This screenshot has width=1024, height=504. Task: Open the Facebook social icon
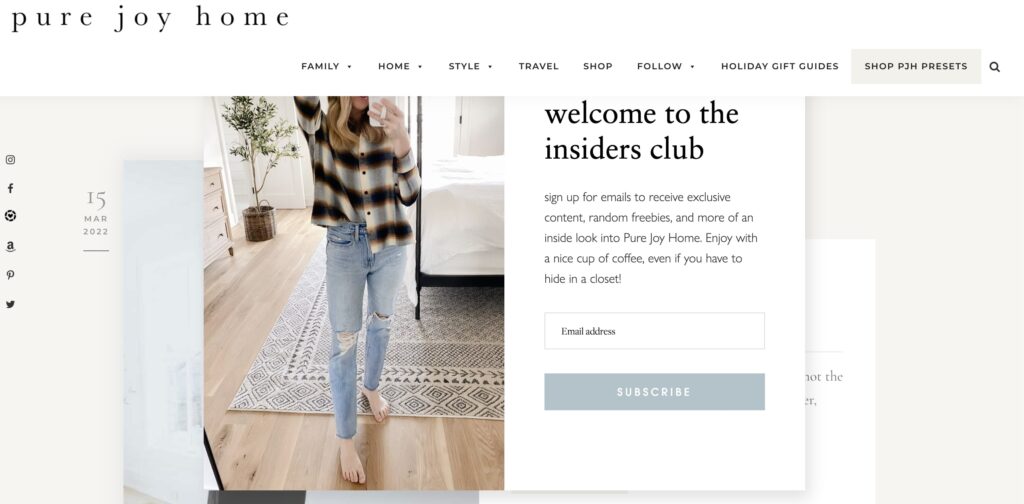click(x=10, y=189)
